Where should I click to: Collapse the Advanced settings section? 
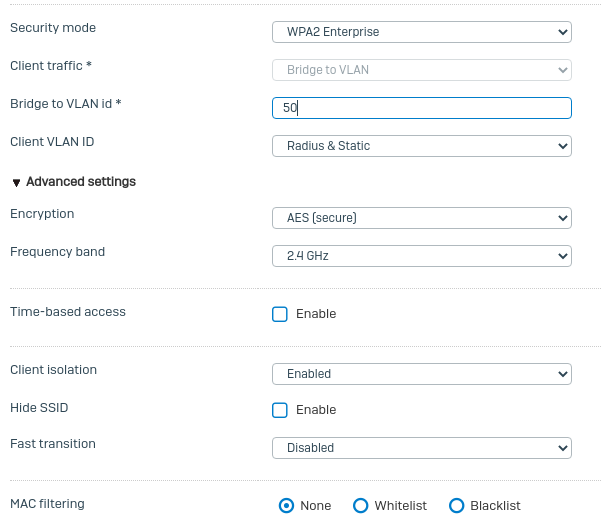pos(73,182)
